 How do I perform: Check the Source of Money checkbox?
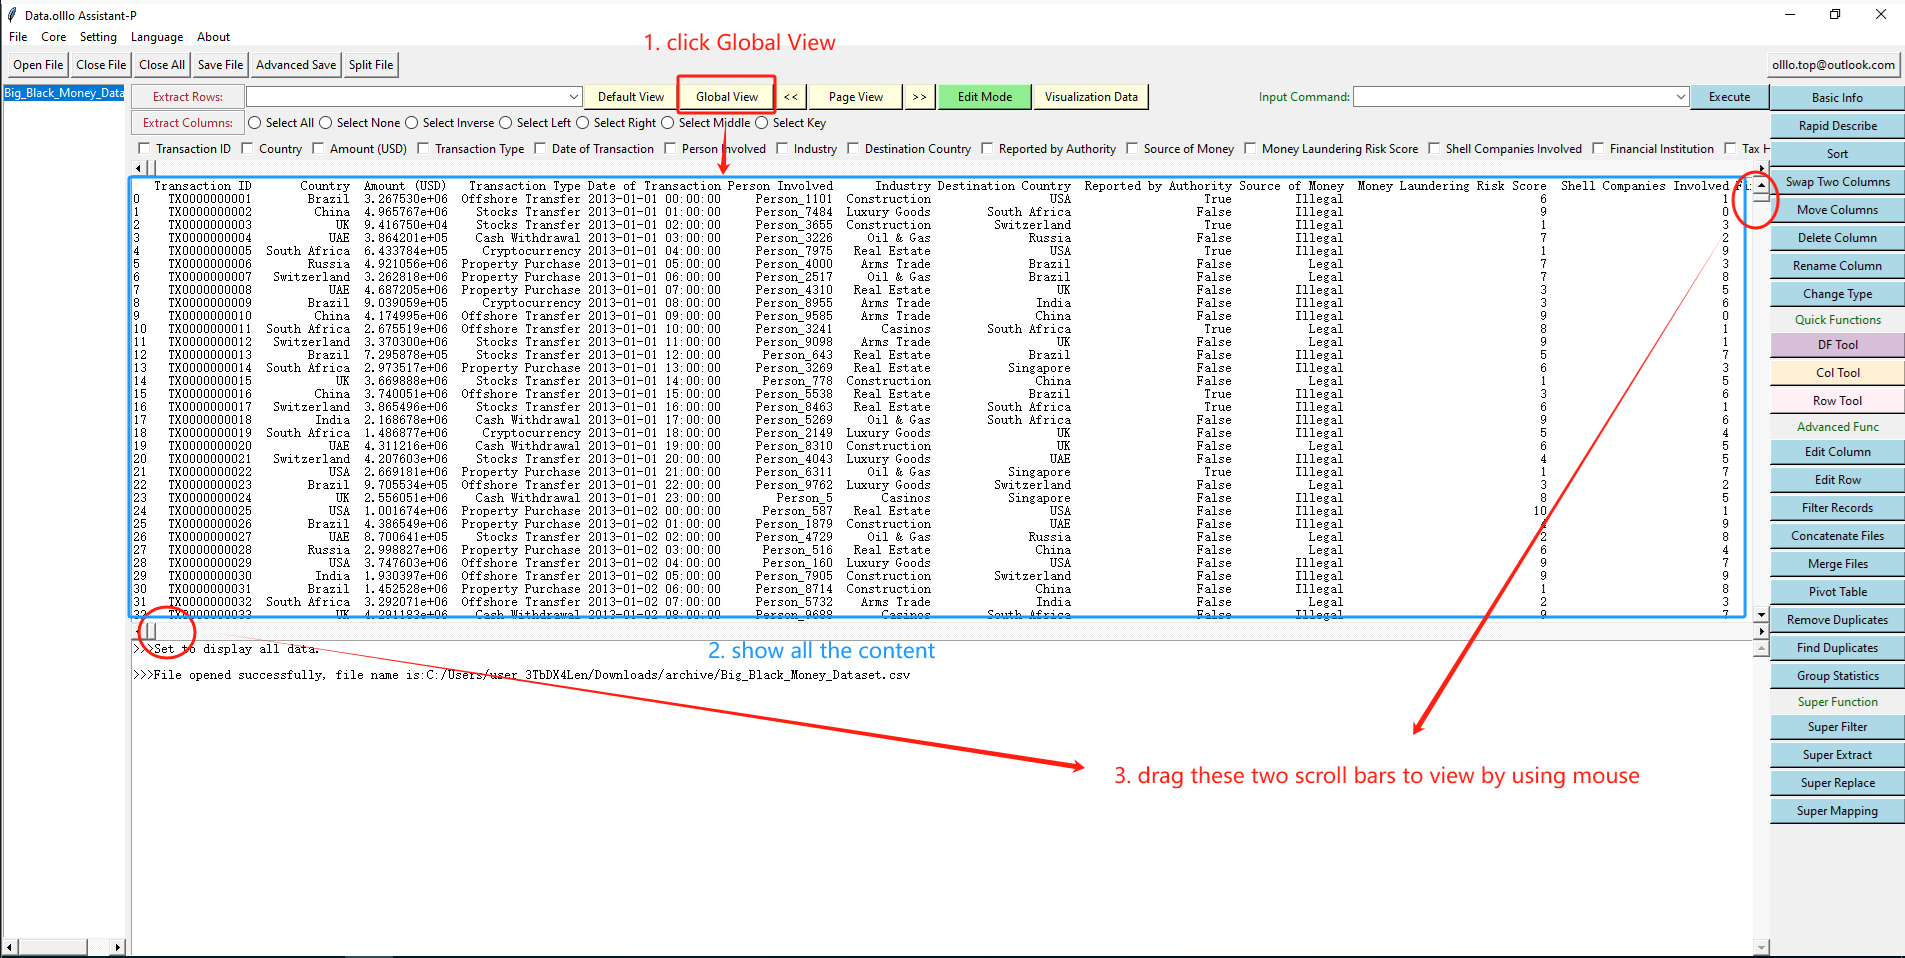pyautogui.click(x=1132, y=149)
